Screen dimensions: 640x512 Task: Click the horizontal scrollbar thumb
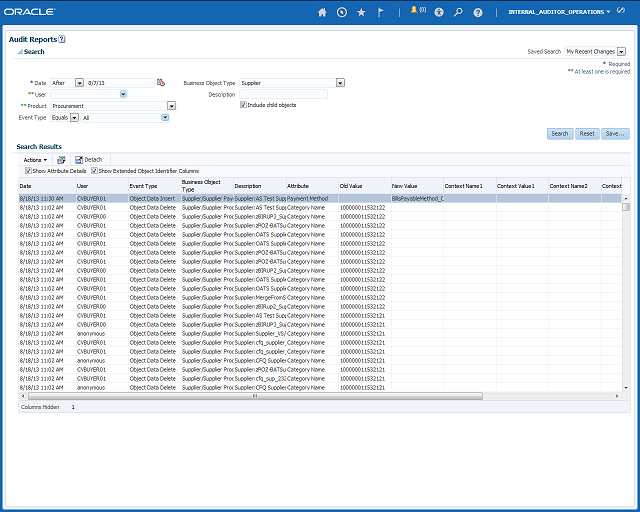coord(255,396)
